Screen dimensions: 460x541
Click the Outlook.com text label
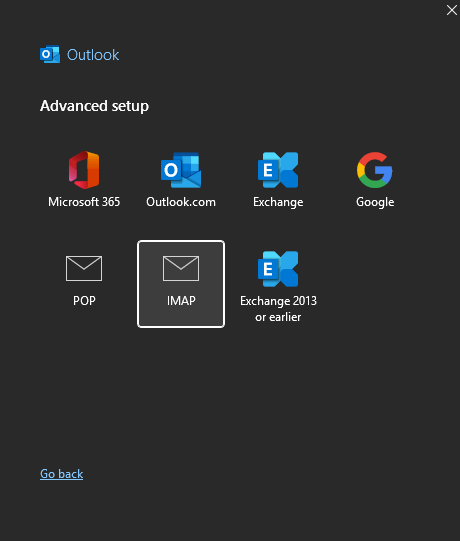click(x=181, y=202)
